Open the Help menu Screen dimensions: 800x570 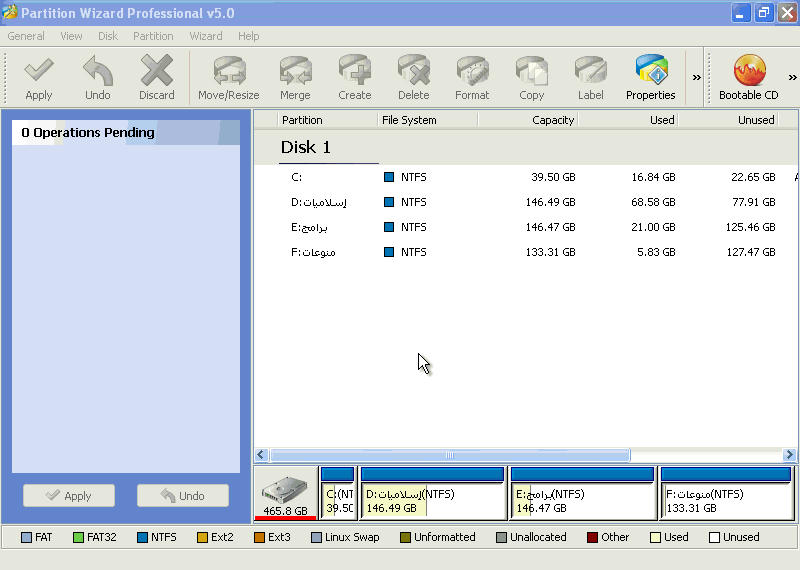pyautogui.click(x=248, y=36)
